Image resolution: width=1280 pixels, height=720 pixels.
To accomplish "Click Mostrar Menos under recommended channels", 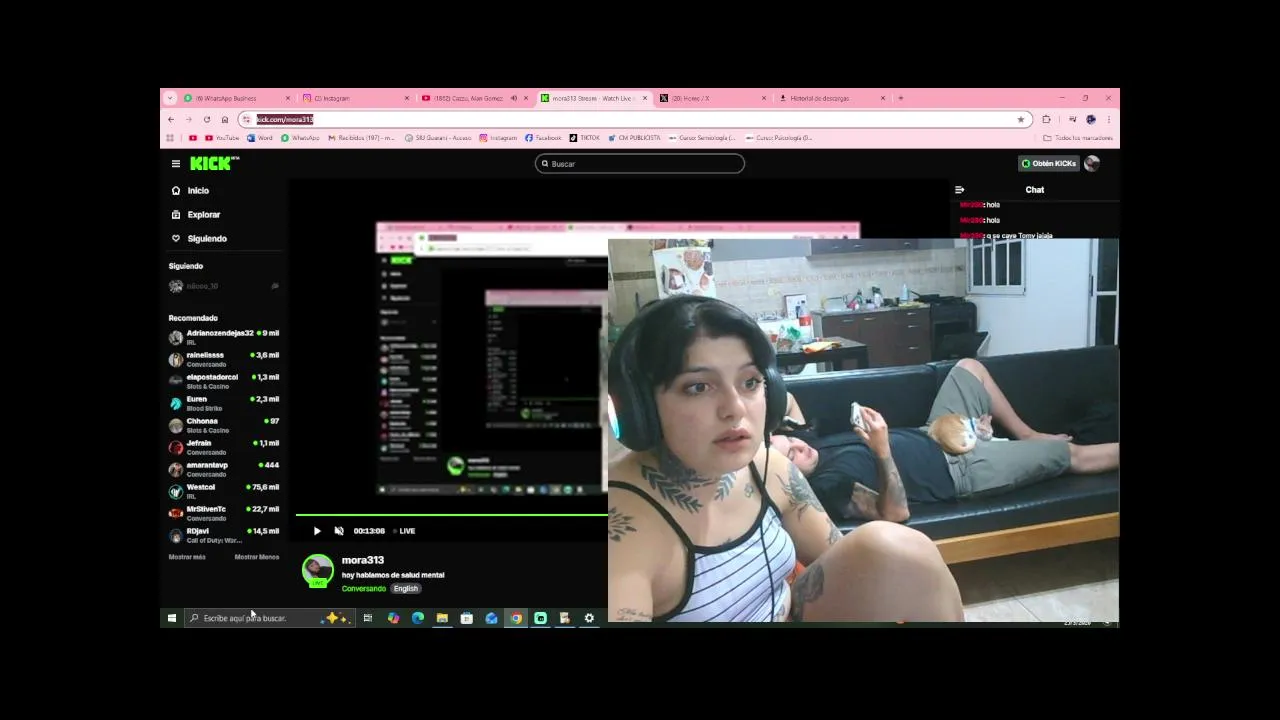I will click(257, 557).
